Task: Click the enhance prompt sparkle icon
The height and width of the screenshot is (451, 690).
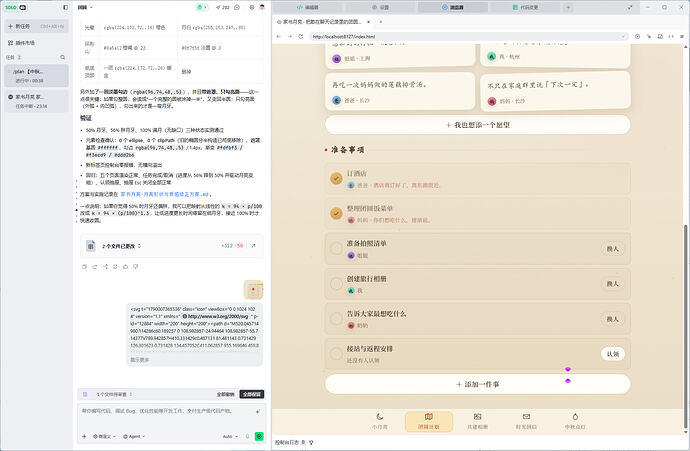Action: click(x=257, y=412)
